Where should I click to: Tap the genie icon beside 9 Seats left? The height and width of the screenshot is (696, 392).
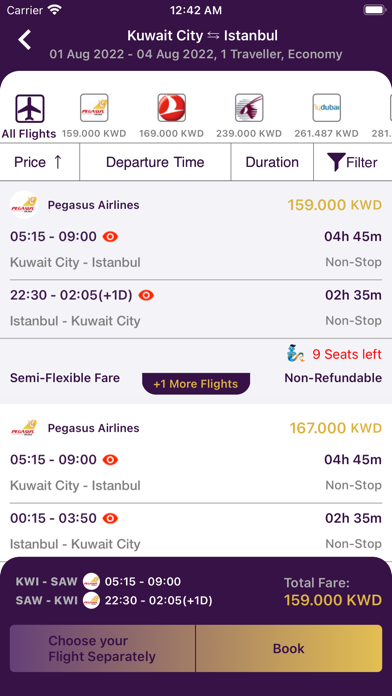pos(296,354)
